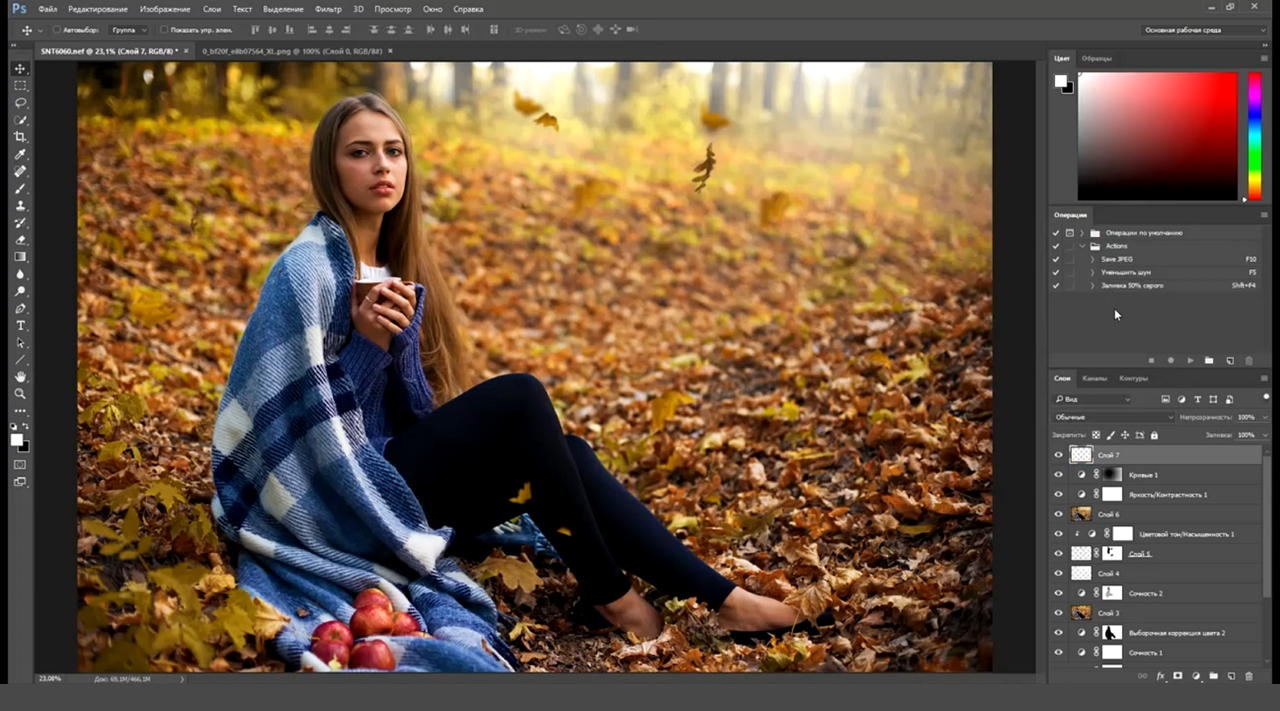The image size is (1280, 711).
Task: Start recording in the Операции panel
Action: click(x=1171, y=360)
